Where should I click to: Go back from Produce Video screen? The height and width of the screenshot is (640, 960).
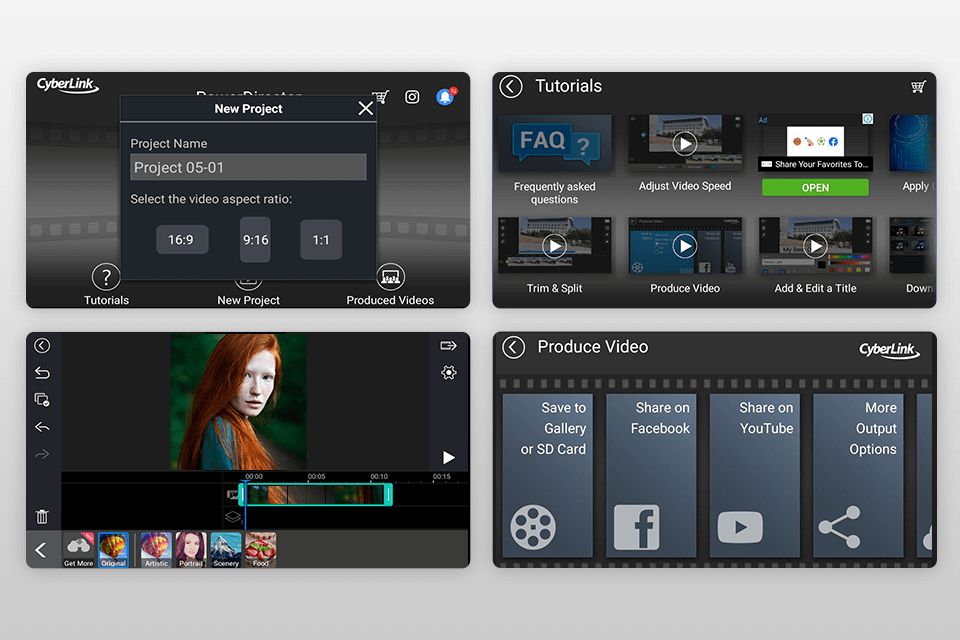pyautogui.click(x=513, y=347)
